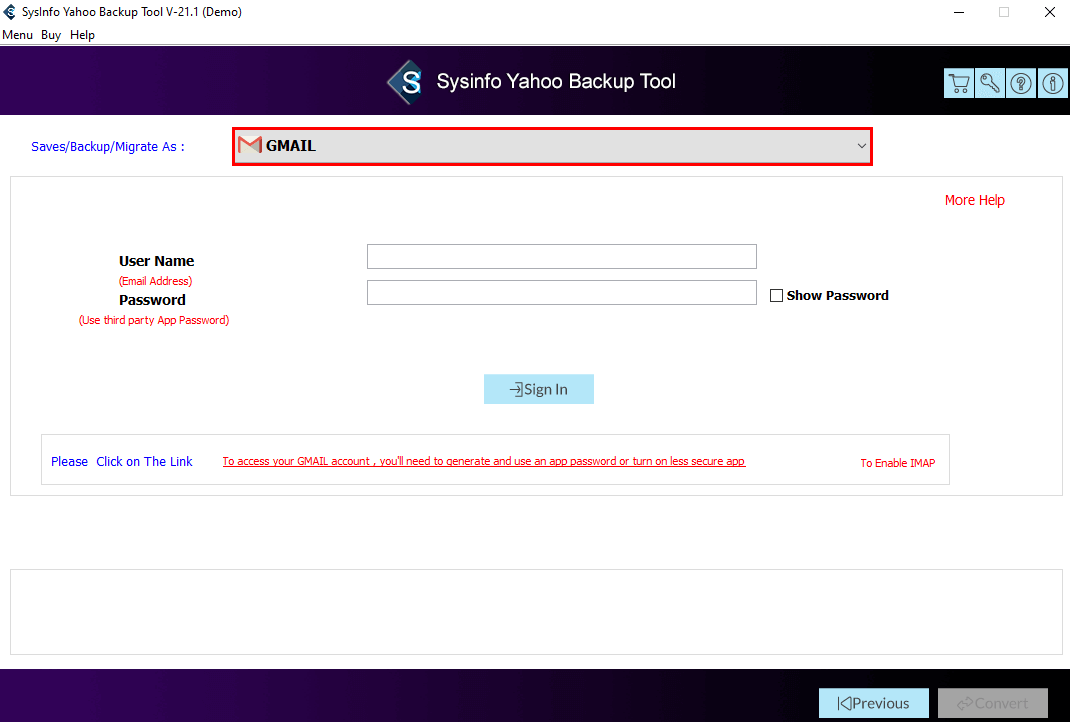Click the Gmail envelope icon in dropdown
This screenshot has height=722, width=1070.
click(x=250, y=145)
